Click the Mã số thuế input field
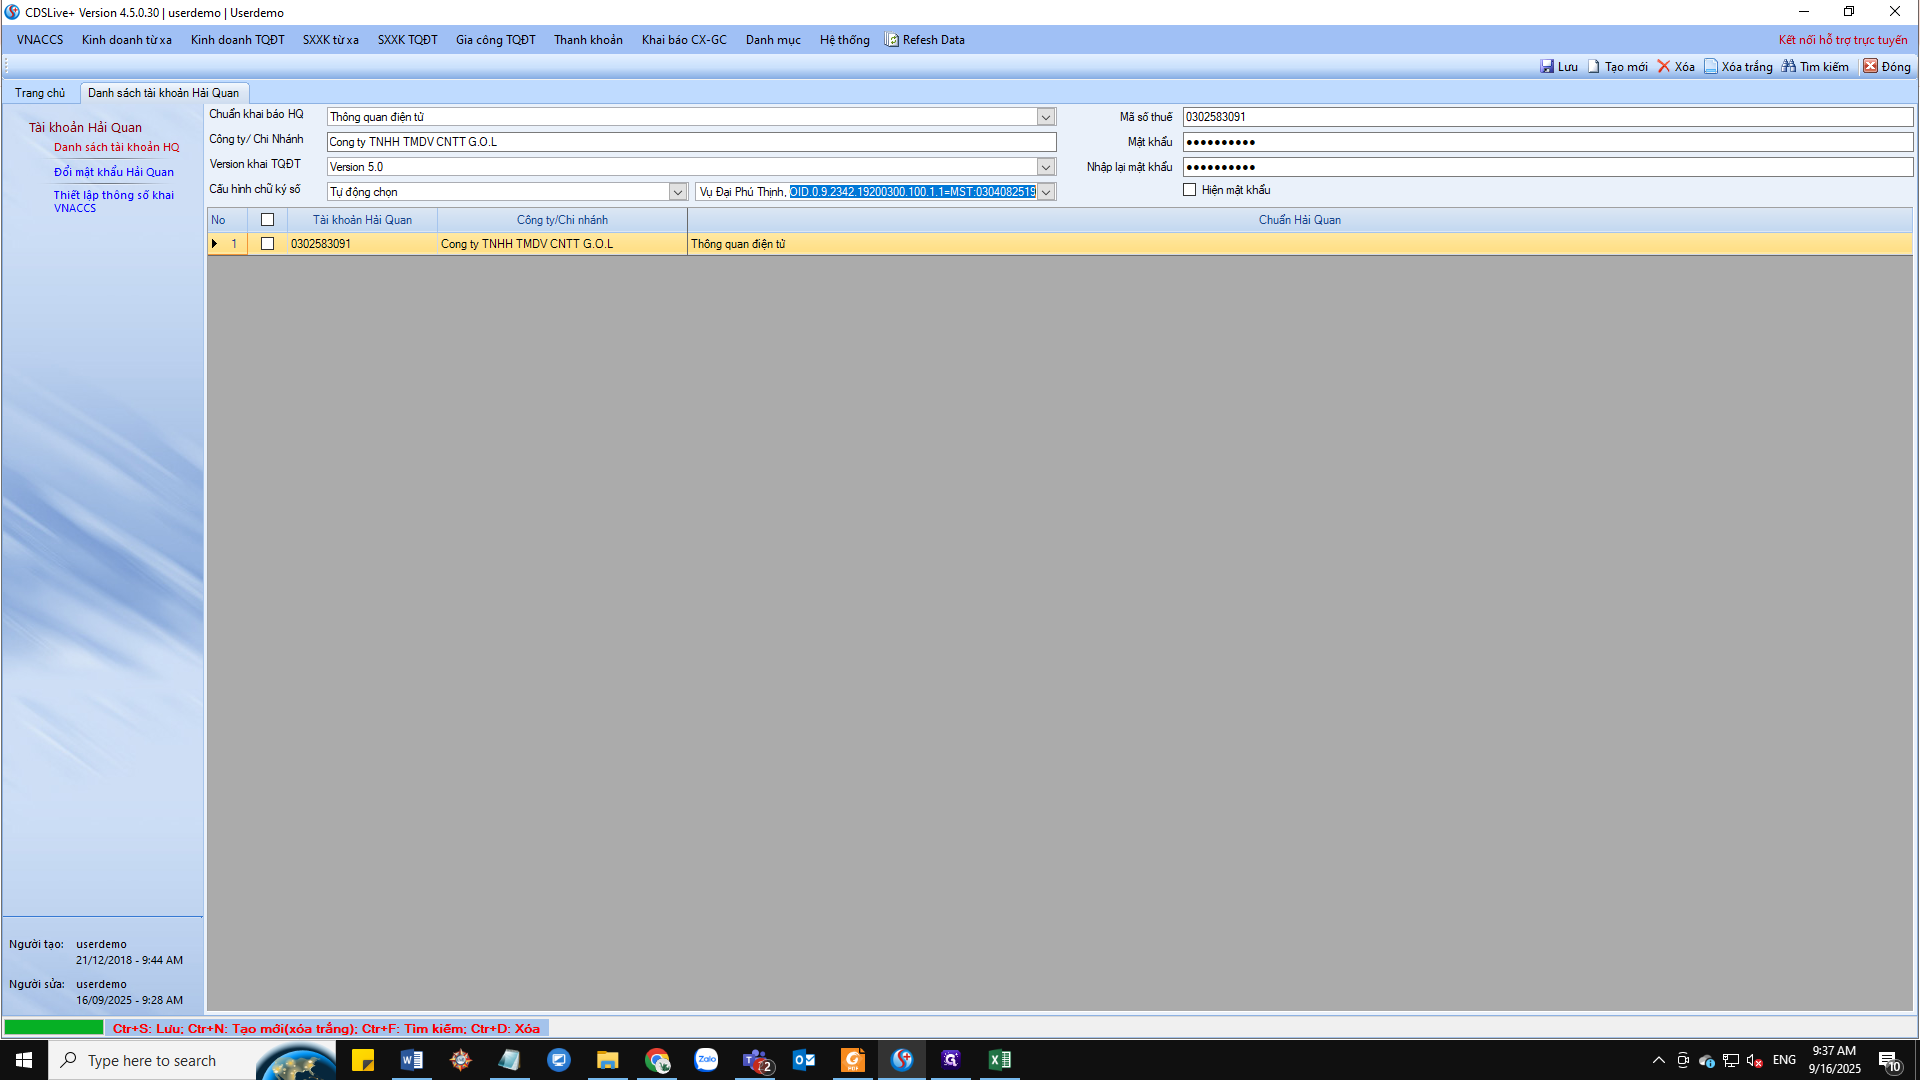 [1546, 117]
